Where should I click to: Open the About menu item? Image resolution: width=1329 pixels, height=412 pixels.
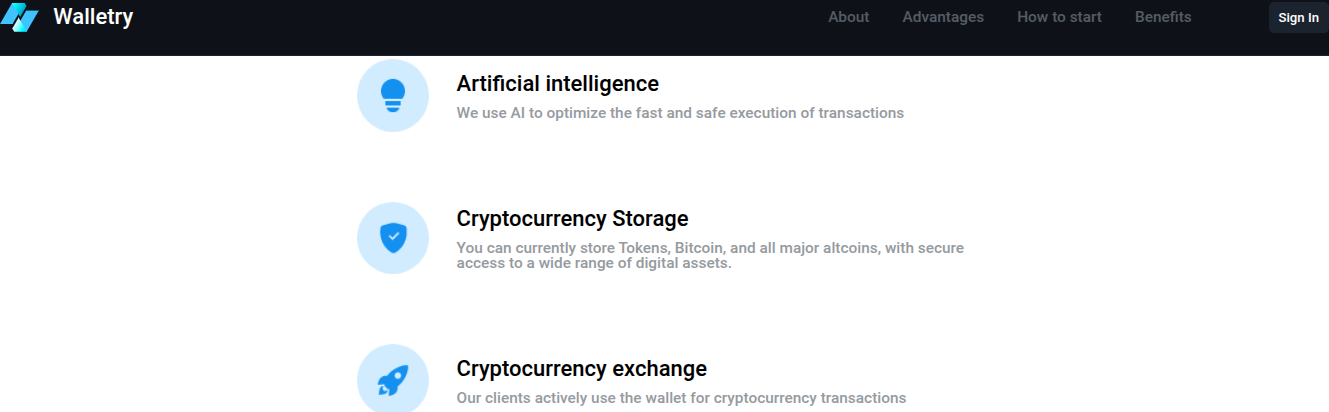tap(849, 17)
